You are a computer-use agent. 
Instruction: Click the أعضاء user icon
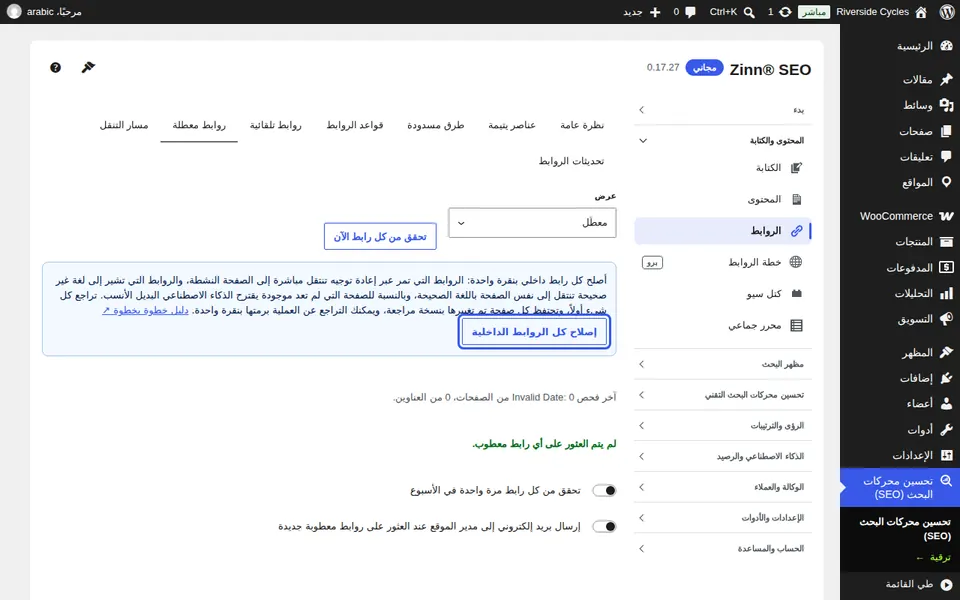pos(947,404)
